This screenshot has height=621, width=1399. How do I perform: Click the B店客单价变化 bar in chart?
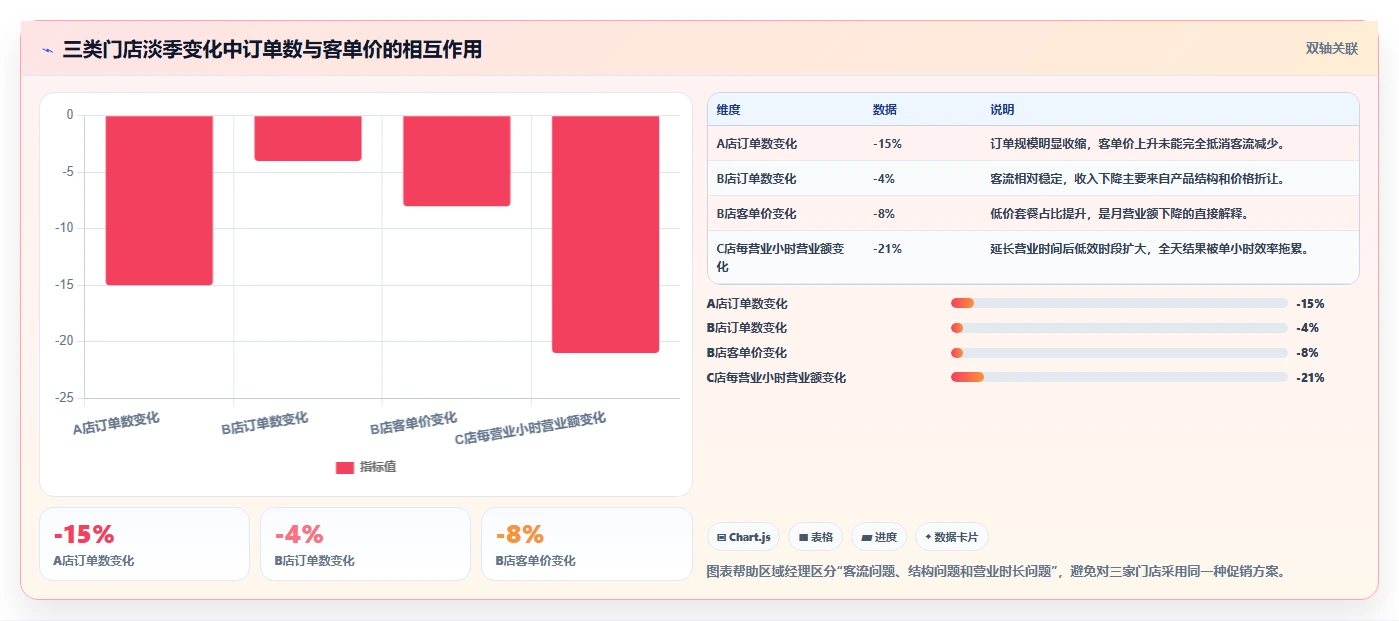[x=457, y=161]
